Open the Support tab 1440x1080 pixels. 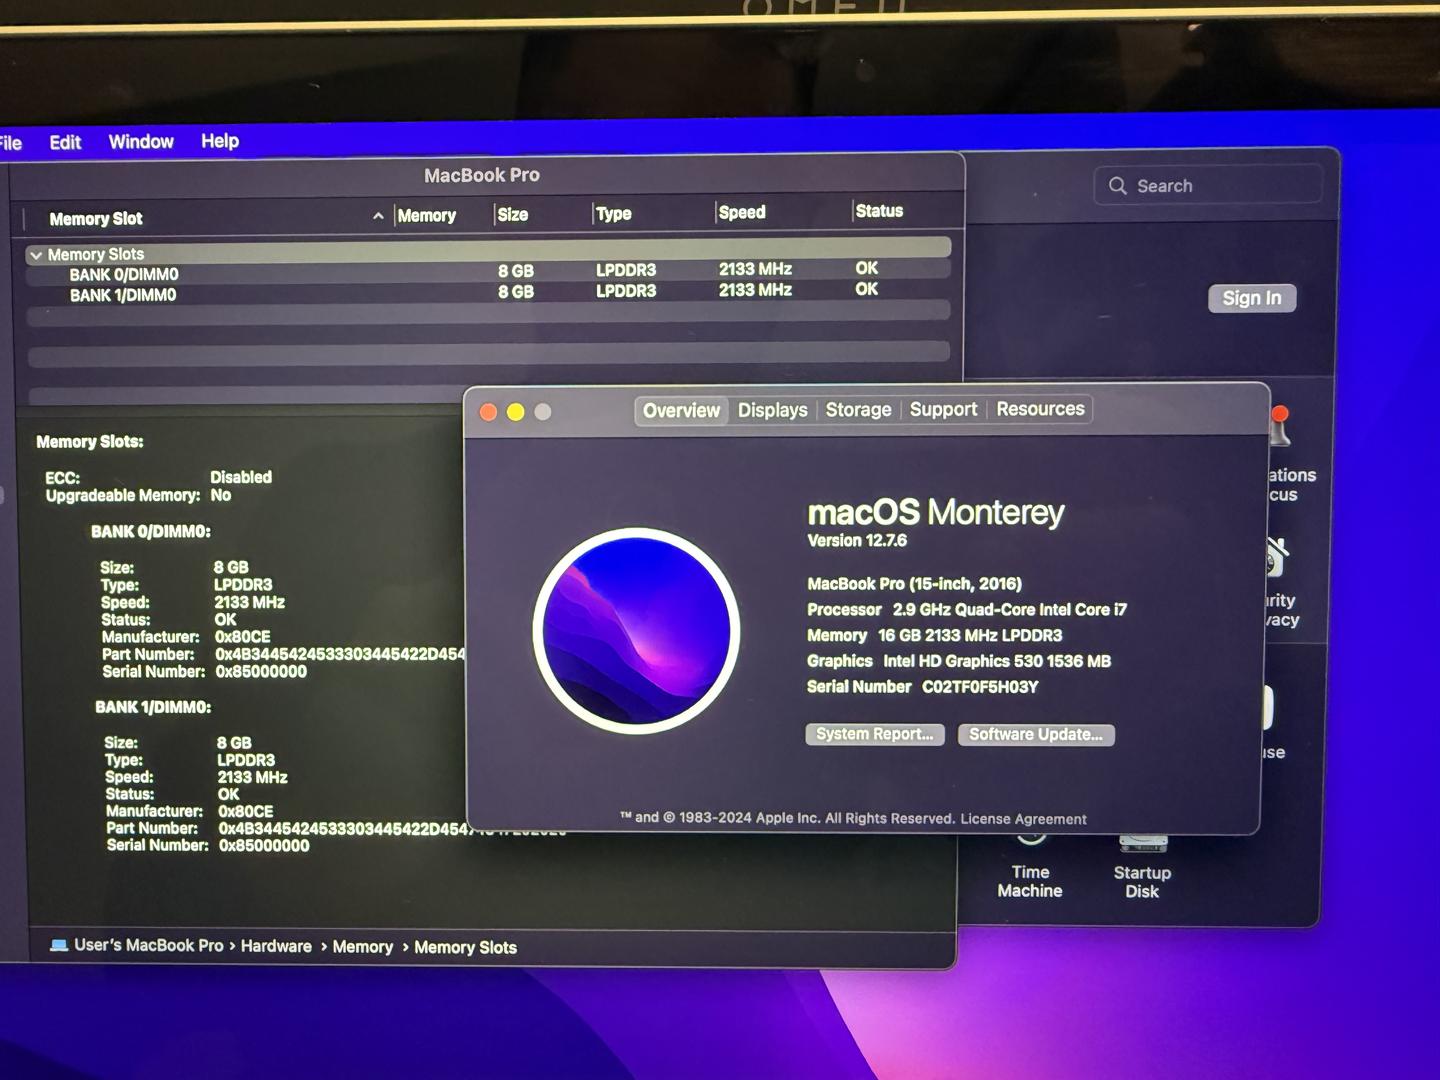[x=943, y=409]
